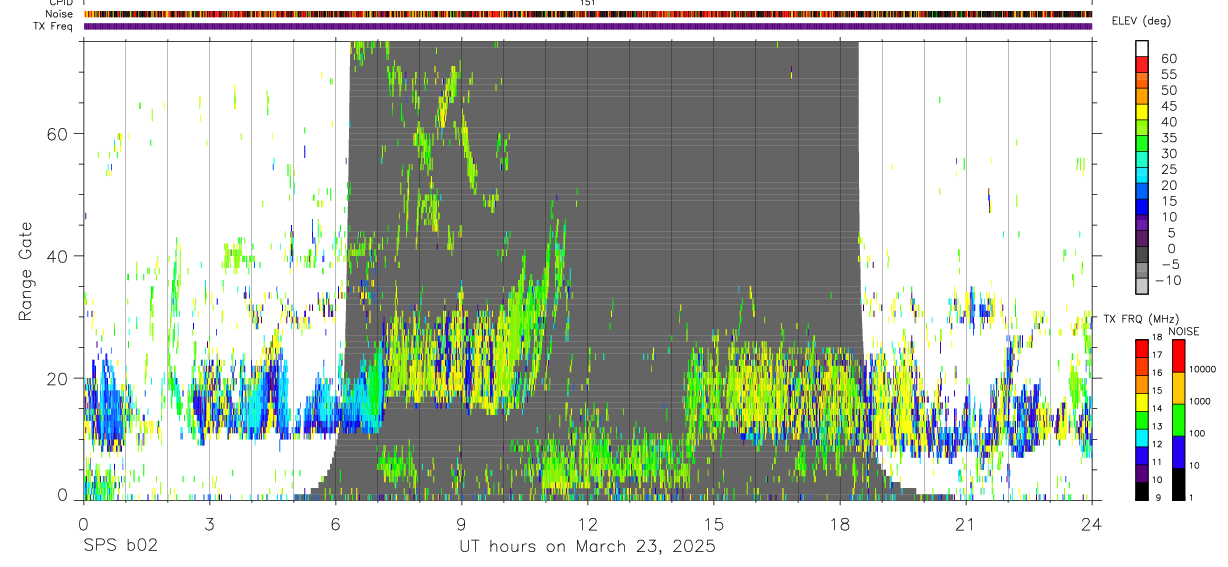Click x-axis tick label '3'
The image size is (1228, 567).
tap(209, 524)
